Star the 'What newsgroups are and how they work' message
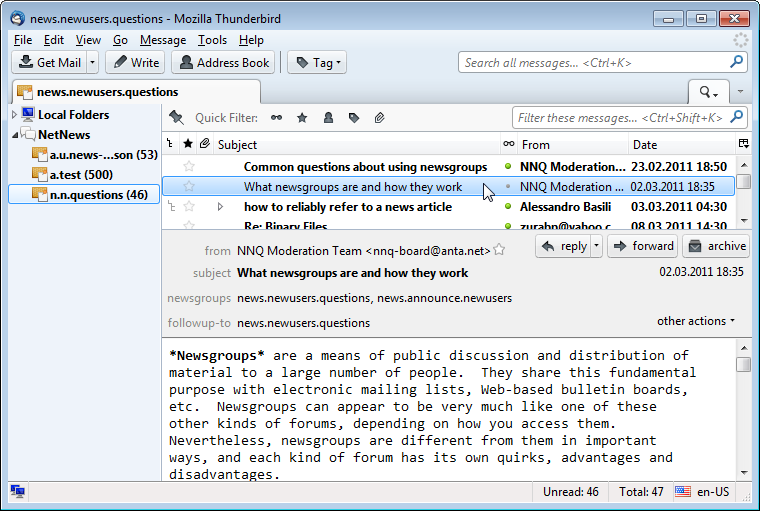The height and width of the screenshot is (511, 760). pos(188,186)
